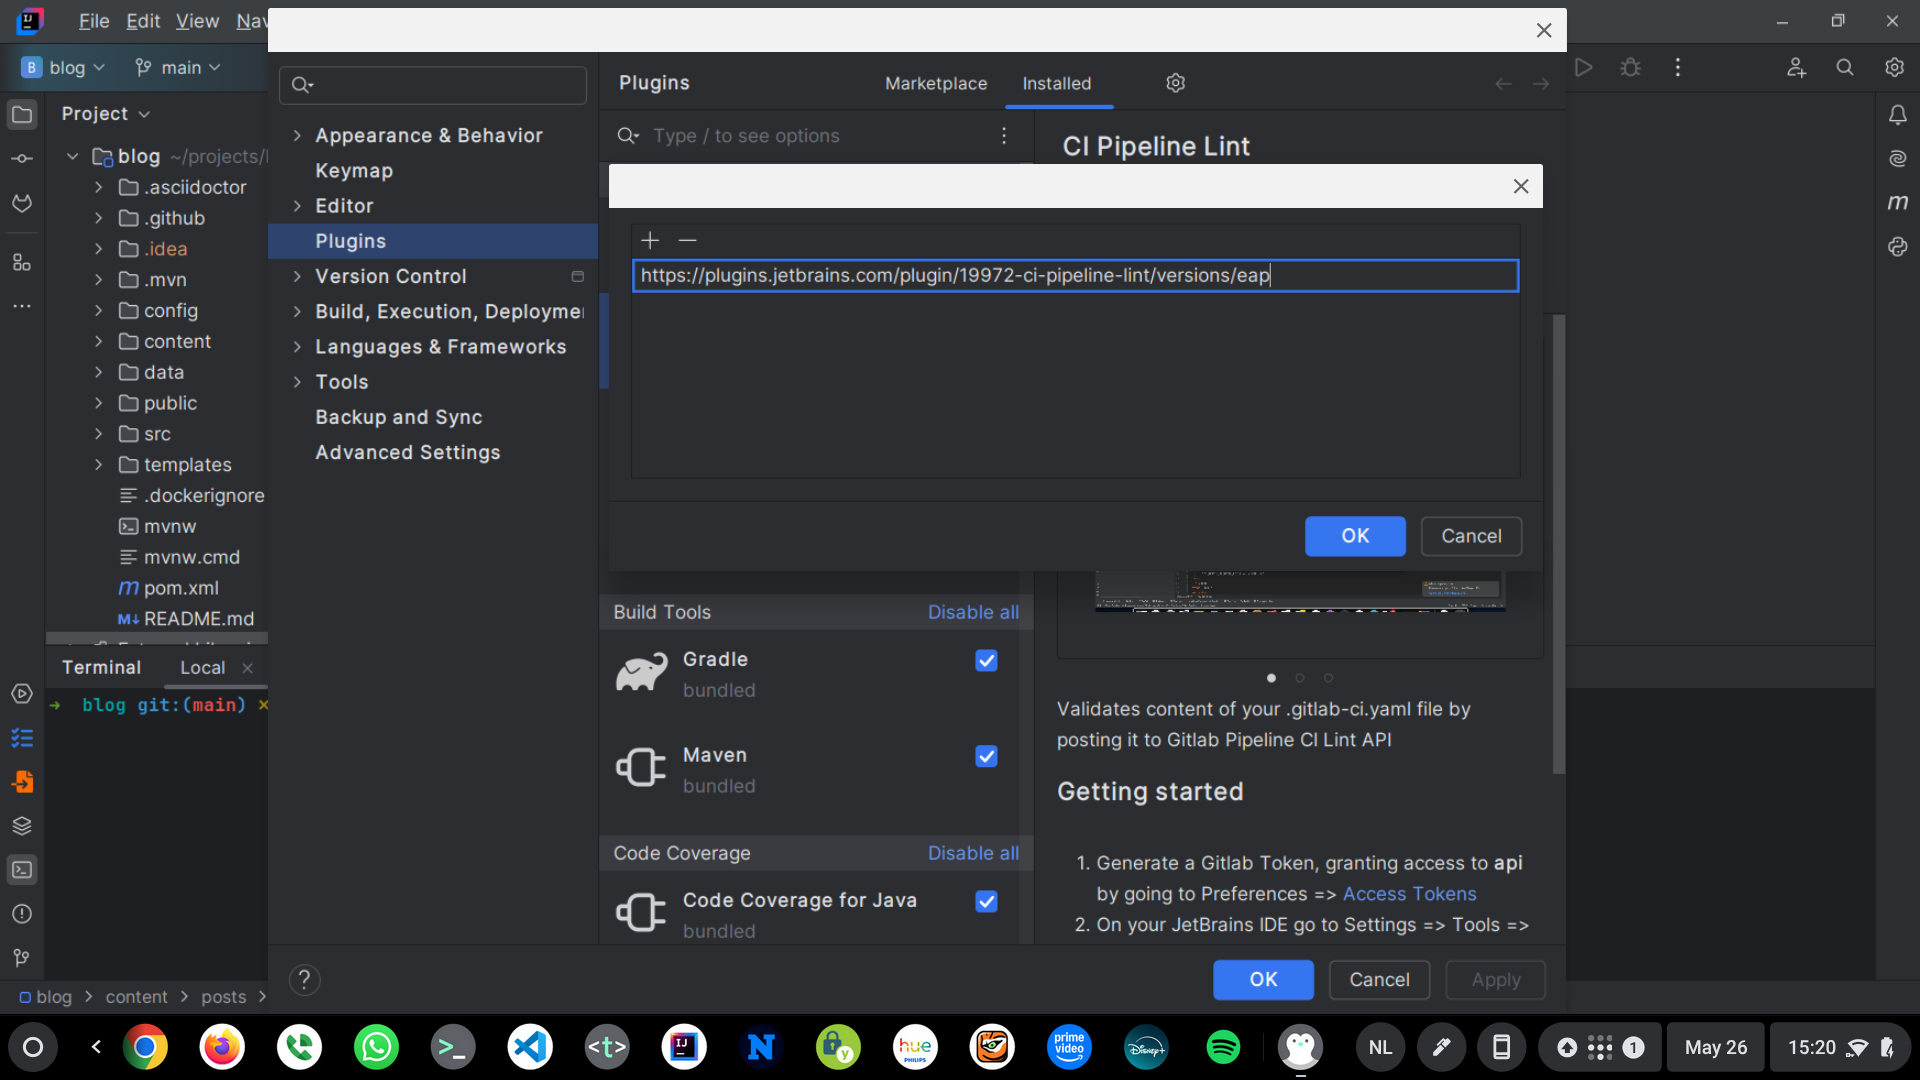Viewport: 1920px width, 1080px height.
Task: Open Settings help question mark
Action: [x=305, y=980]
